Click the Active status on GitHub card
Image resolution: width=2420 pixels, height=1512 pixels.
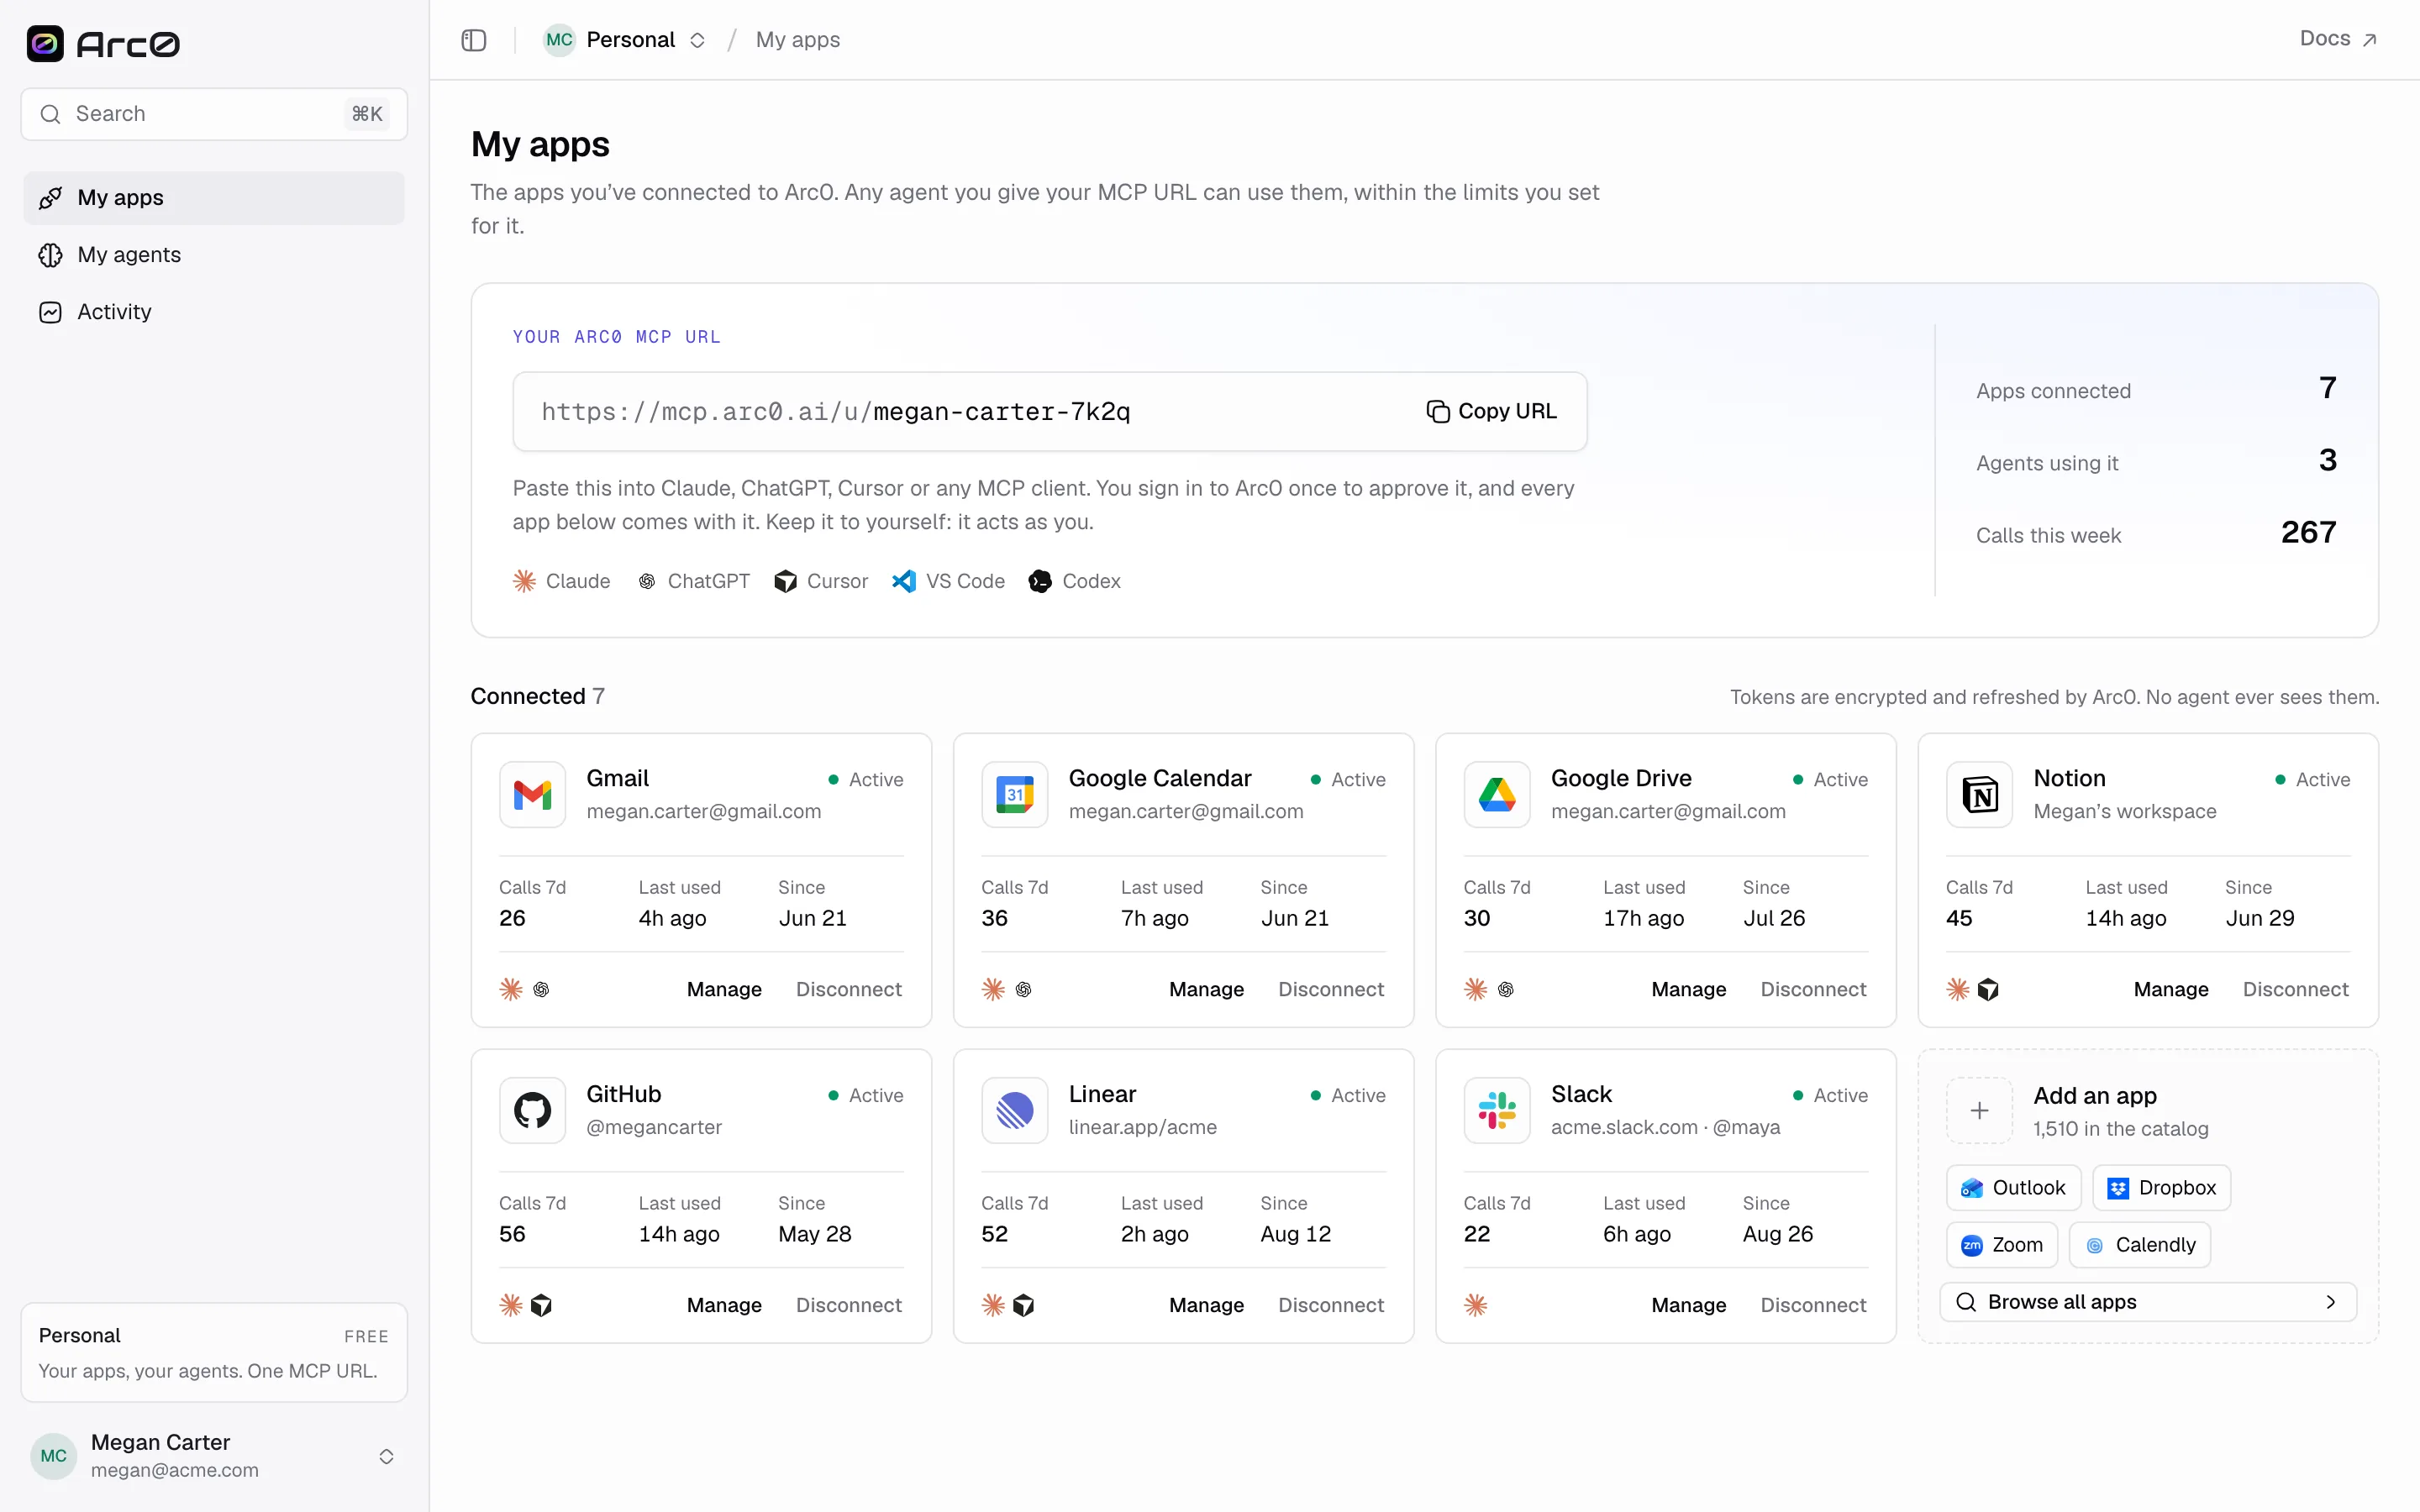tap(866, 1096)
